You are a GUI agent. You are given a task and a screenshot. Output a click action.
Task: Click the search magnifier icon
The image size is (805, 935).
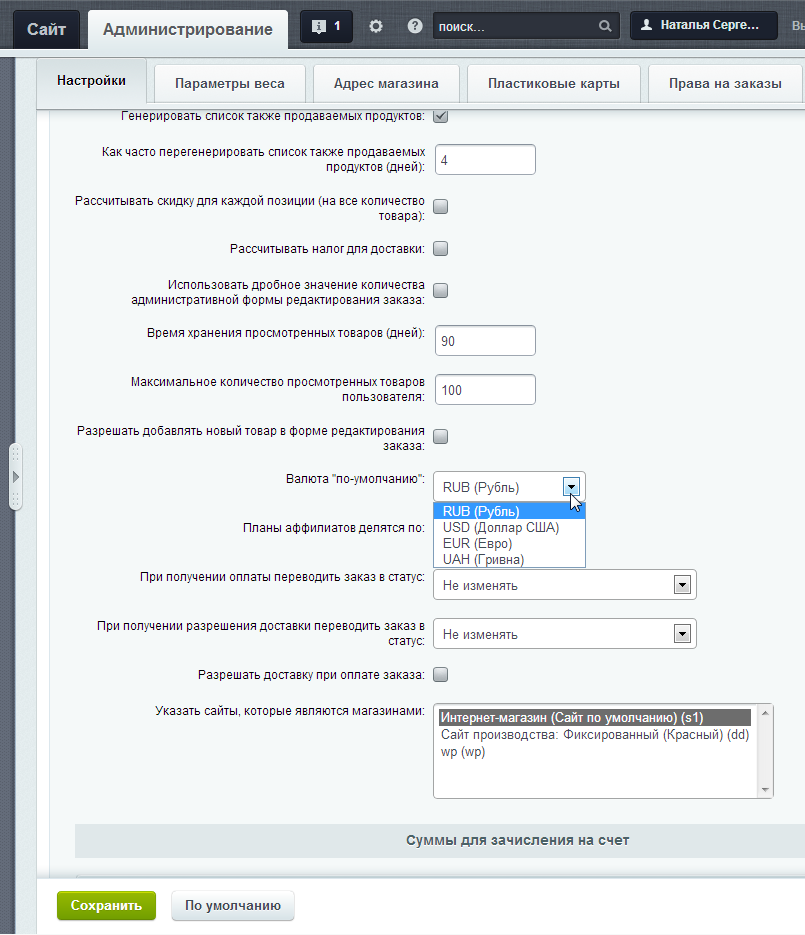[605, 27]
